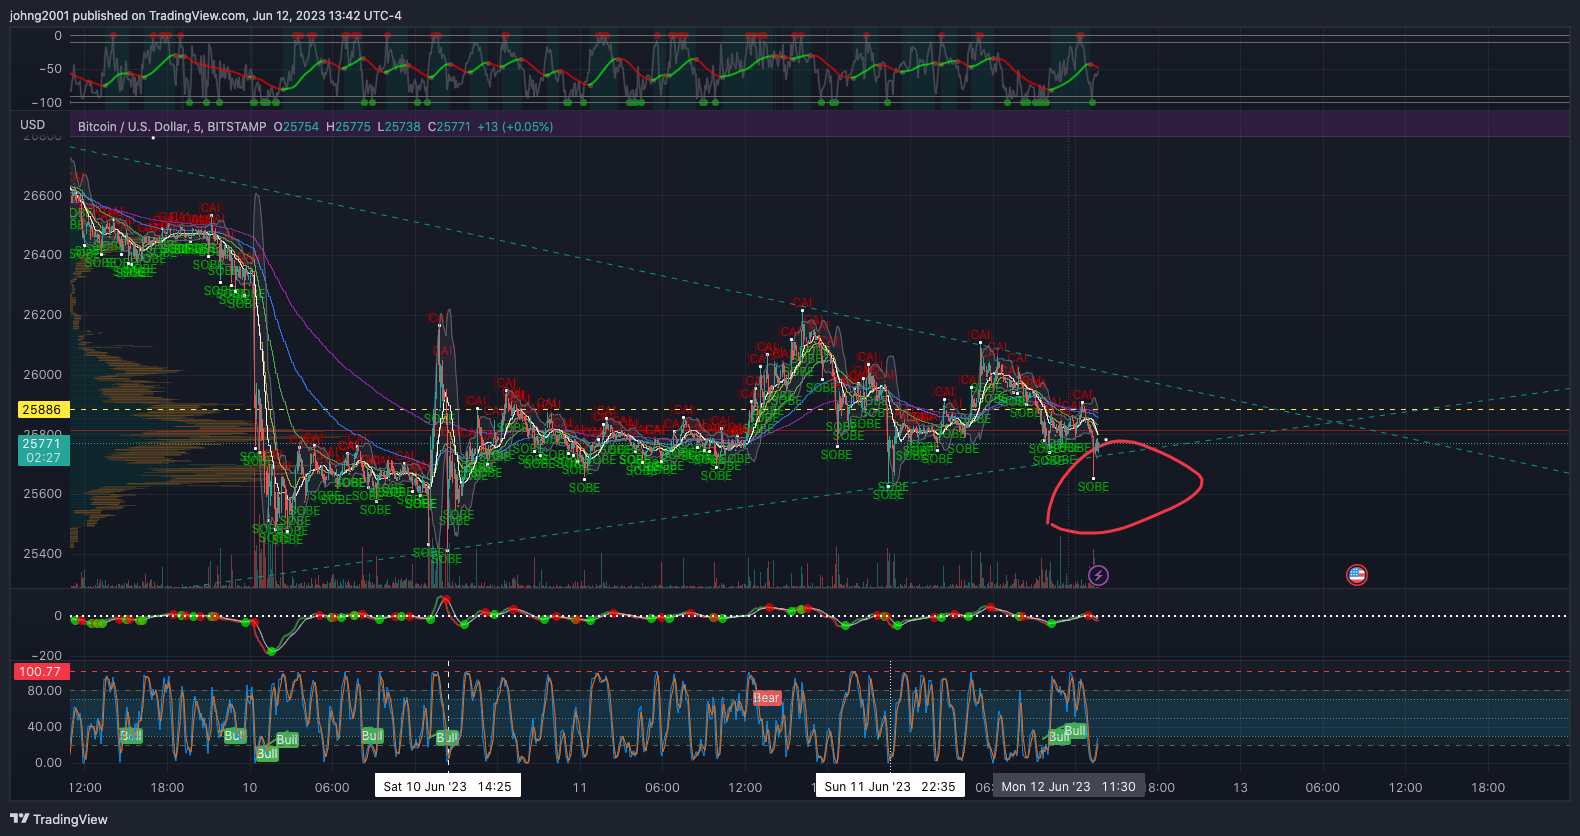Image resolution: width=1580 pixels, height=836 pixels.
Task: Click the Sun 11 Jun '23 22:35 time marker
Action: tap(890, 787)
